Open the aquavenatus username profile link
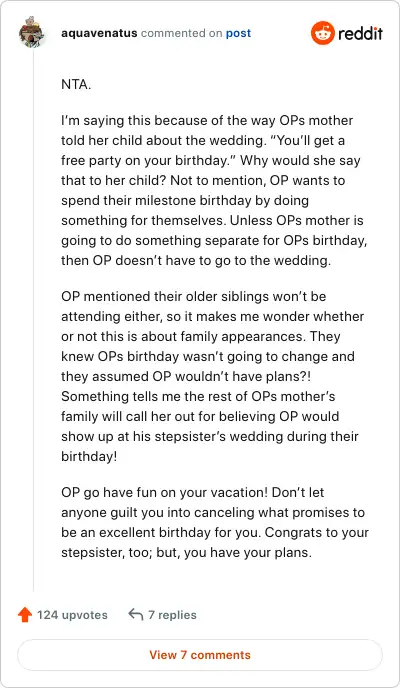The width and height of the screenshot is (400, 688). [99, 33]
